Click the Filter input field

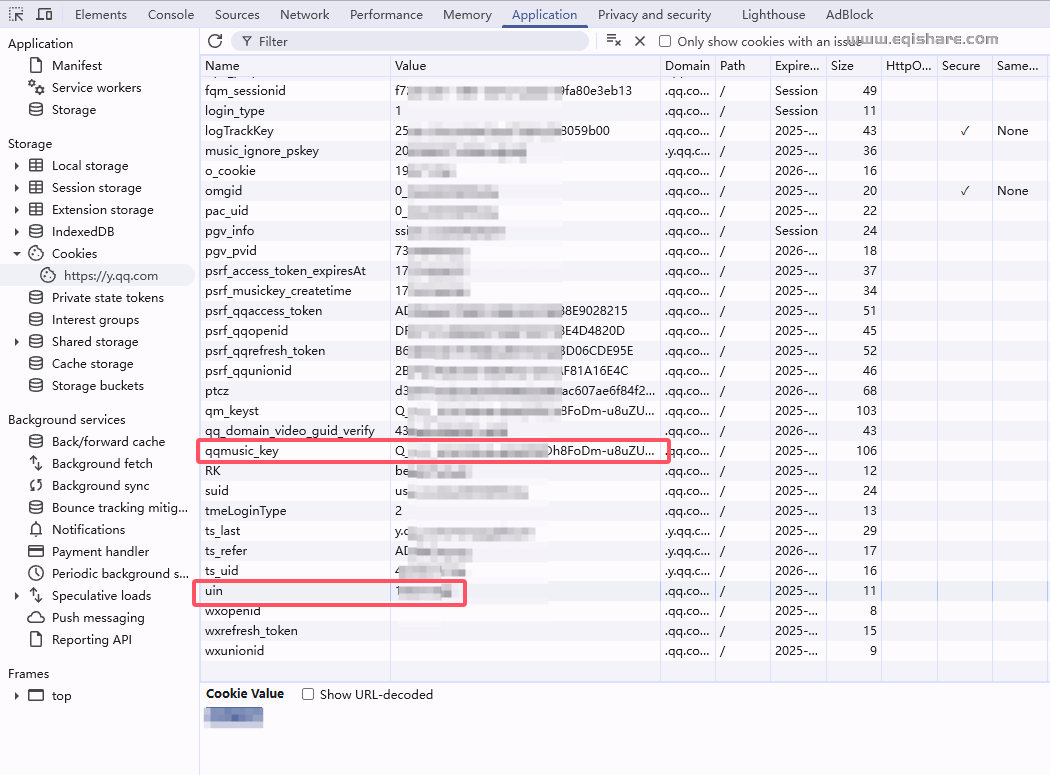point(420,42)
